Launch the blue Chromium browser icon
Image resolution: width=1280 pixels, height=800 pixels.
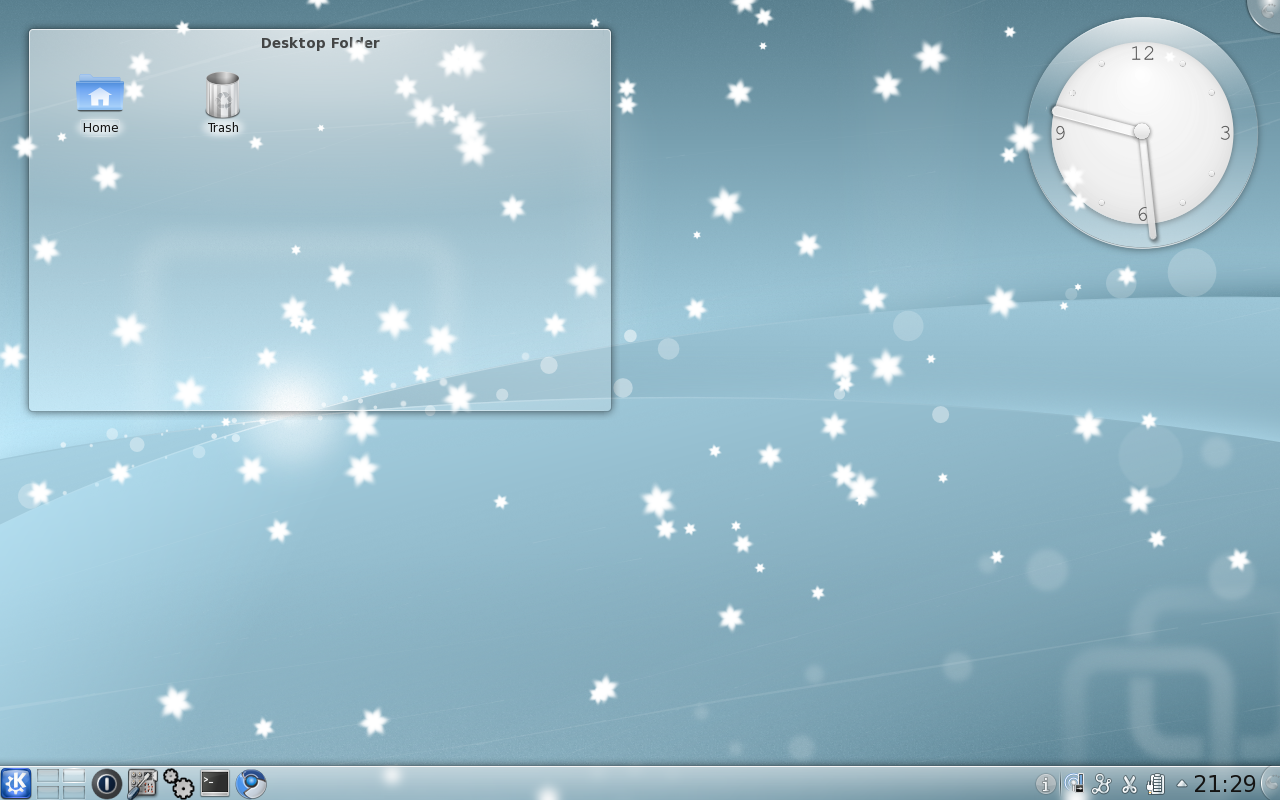[x=251, y=783]
